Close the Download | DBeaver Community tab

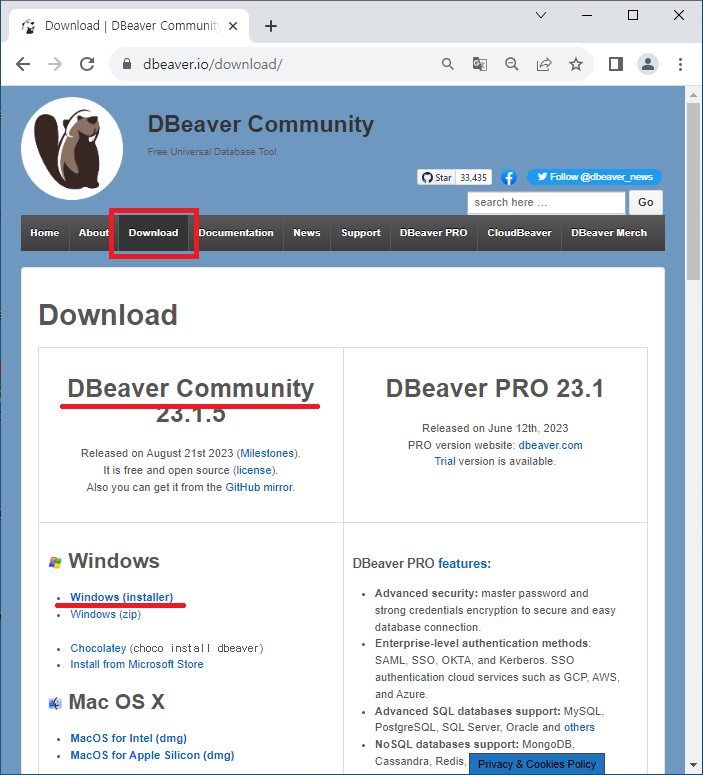233,26
